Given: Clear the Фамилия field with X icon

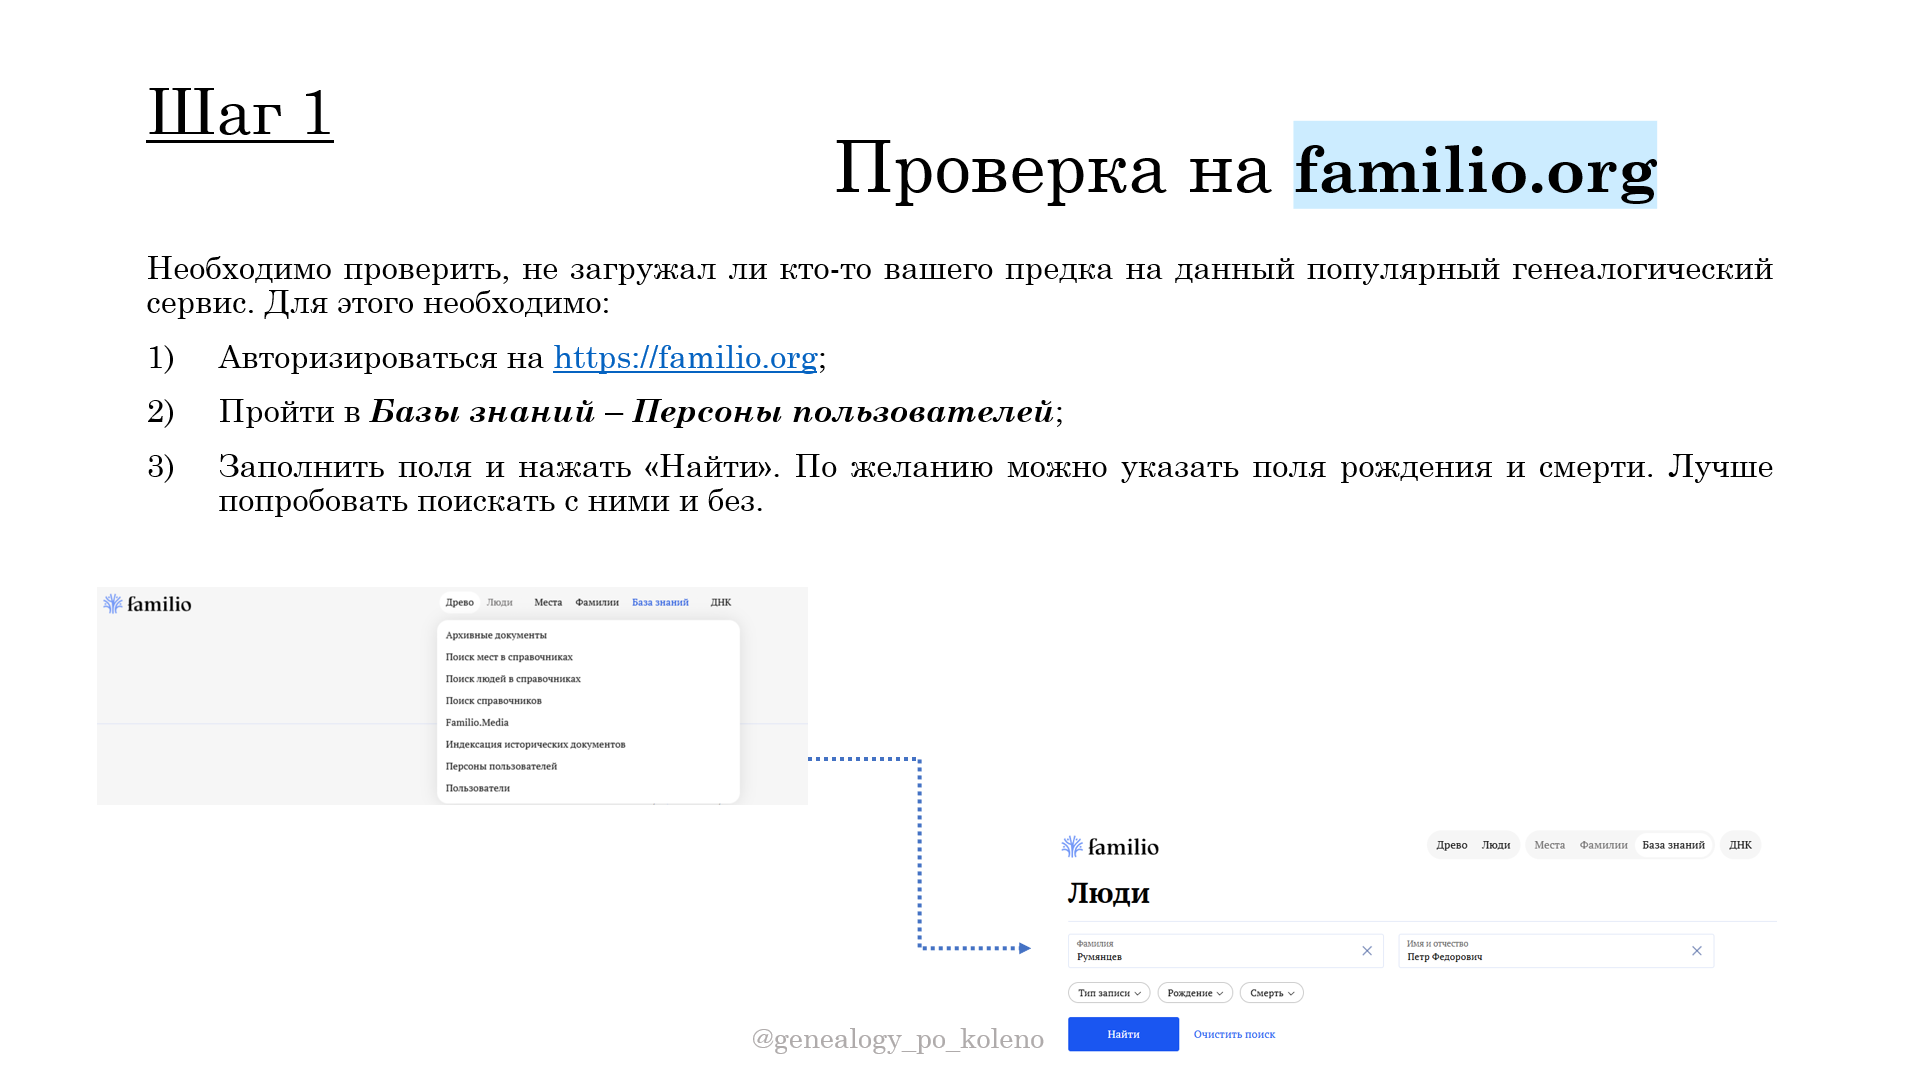Looking at the screenshot, I should (x=1367, y=951).
